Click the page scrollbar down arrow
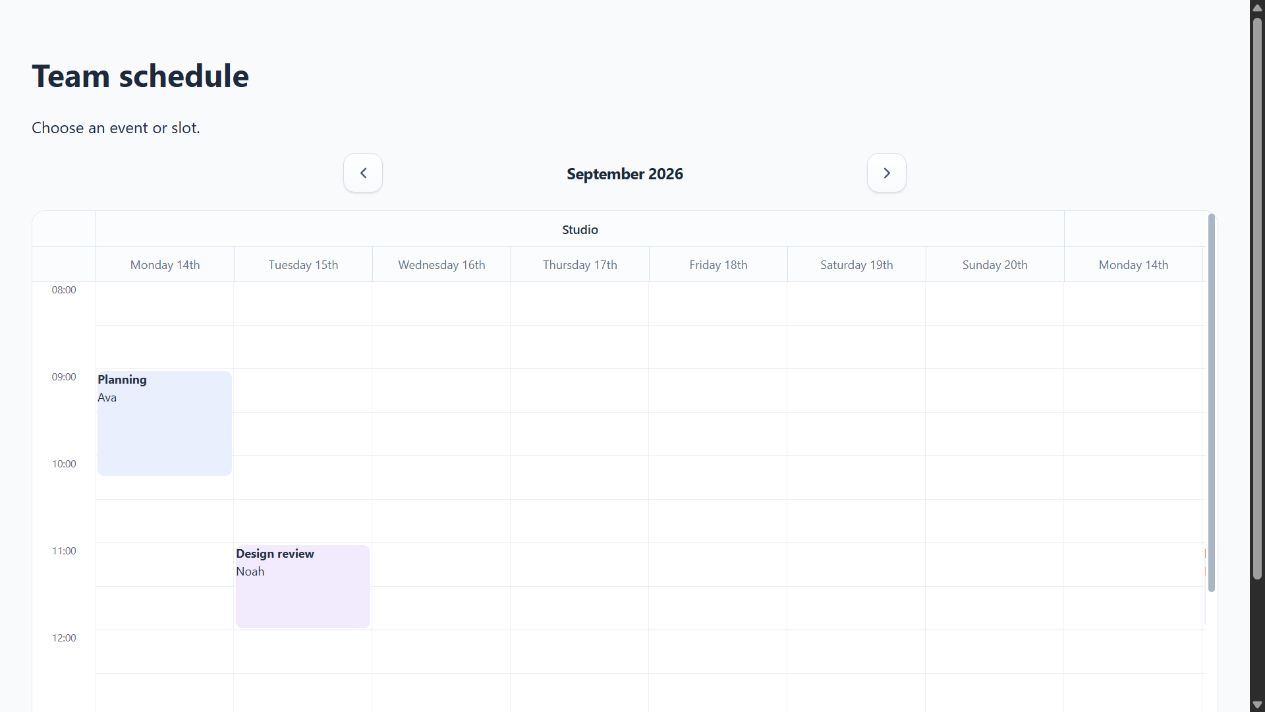Screen dimensions: 1265x712 pos(1257,704)
